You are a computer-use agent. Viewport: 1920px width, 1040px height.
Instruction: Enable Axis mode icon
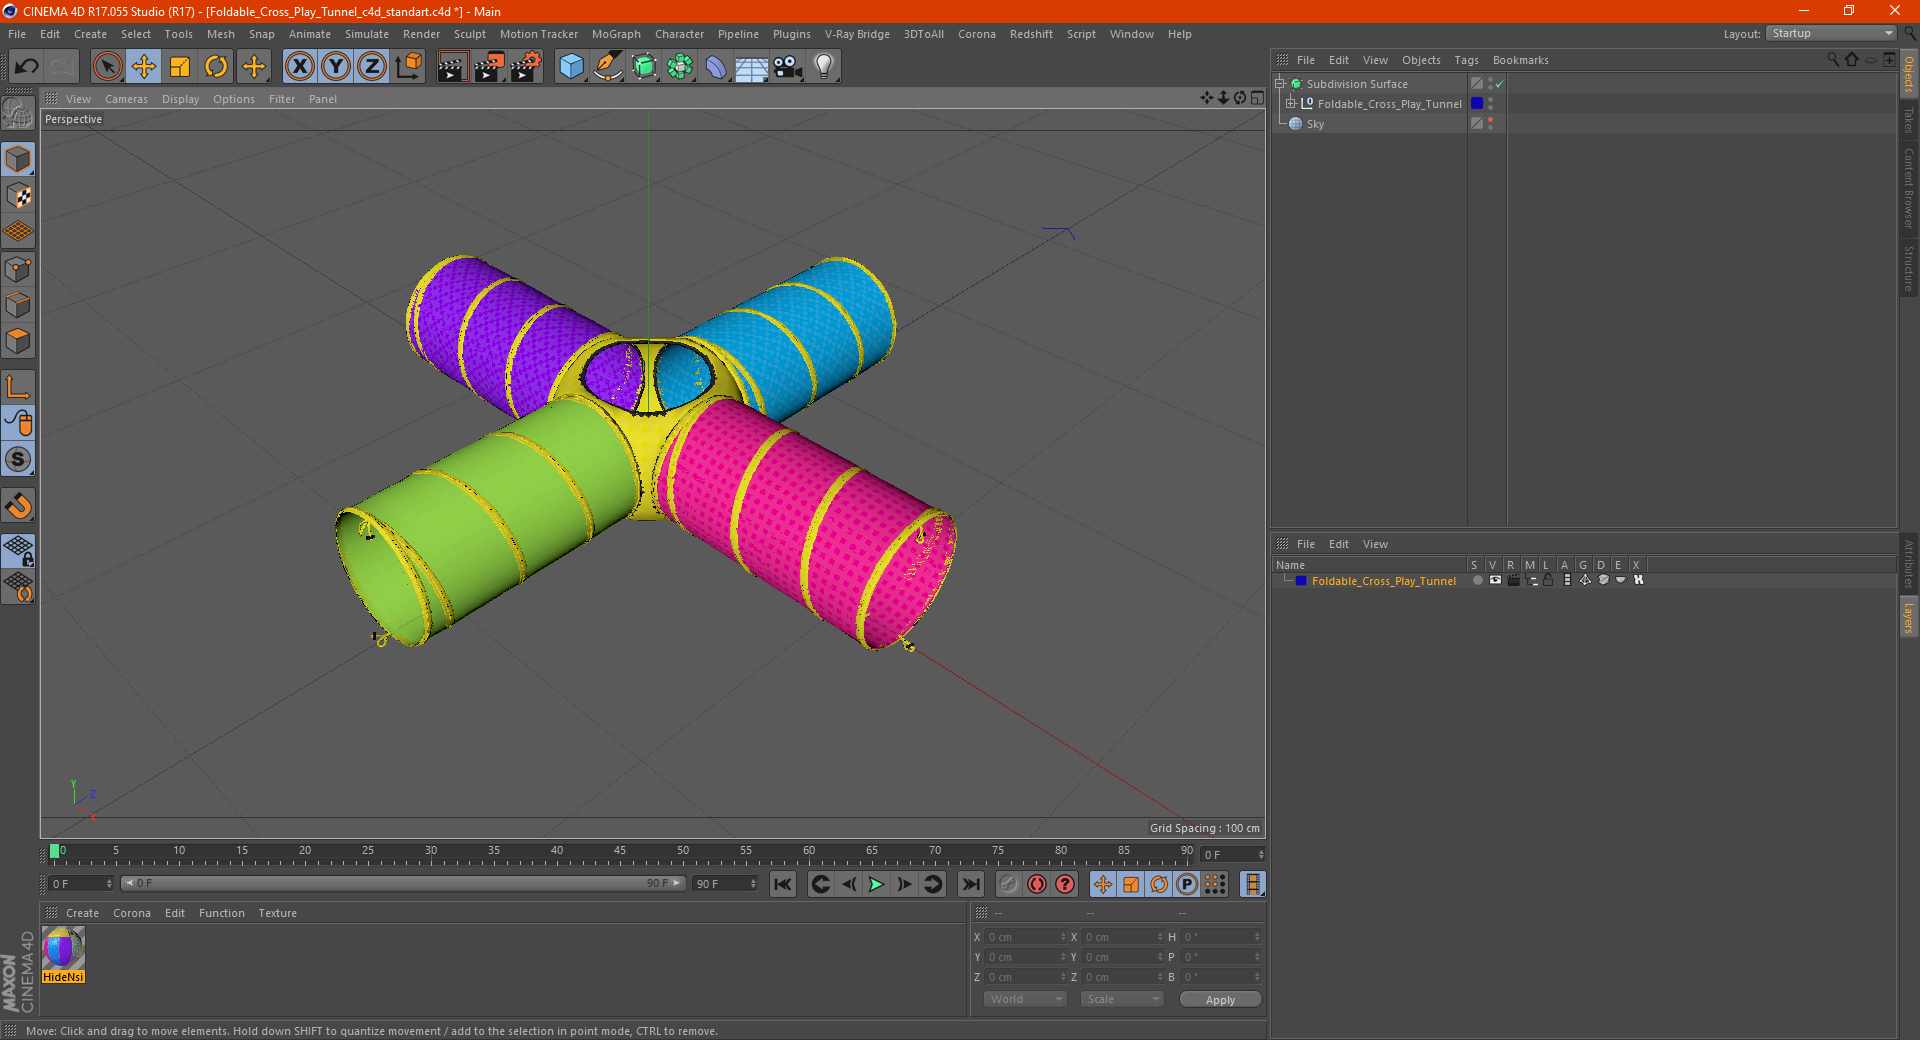coord(18,387)
